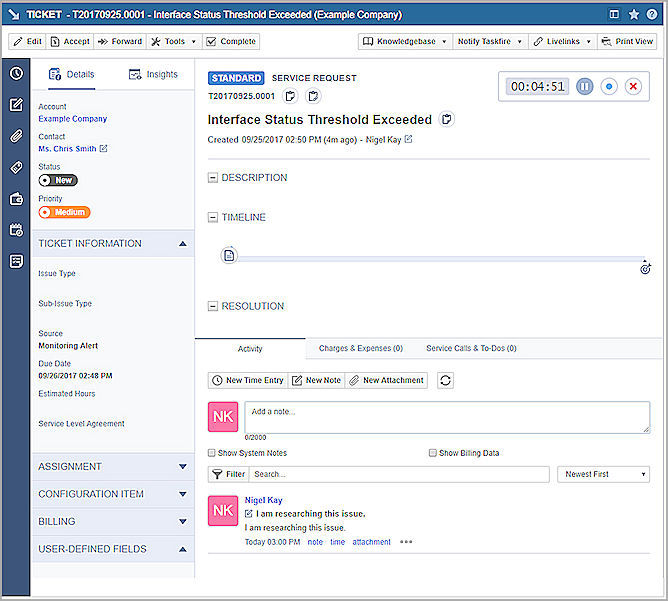Open Example Company account link
This screenshot has width=668, height=601.
point(72,119)
